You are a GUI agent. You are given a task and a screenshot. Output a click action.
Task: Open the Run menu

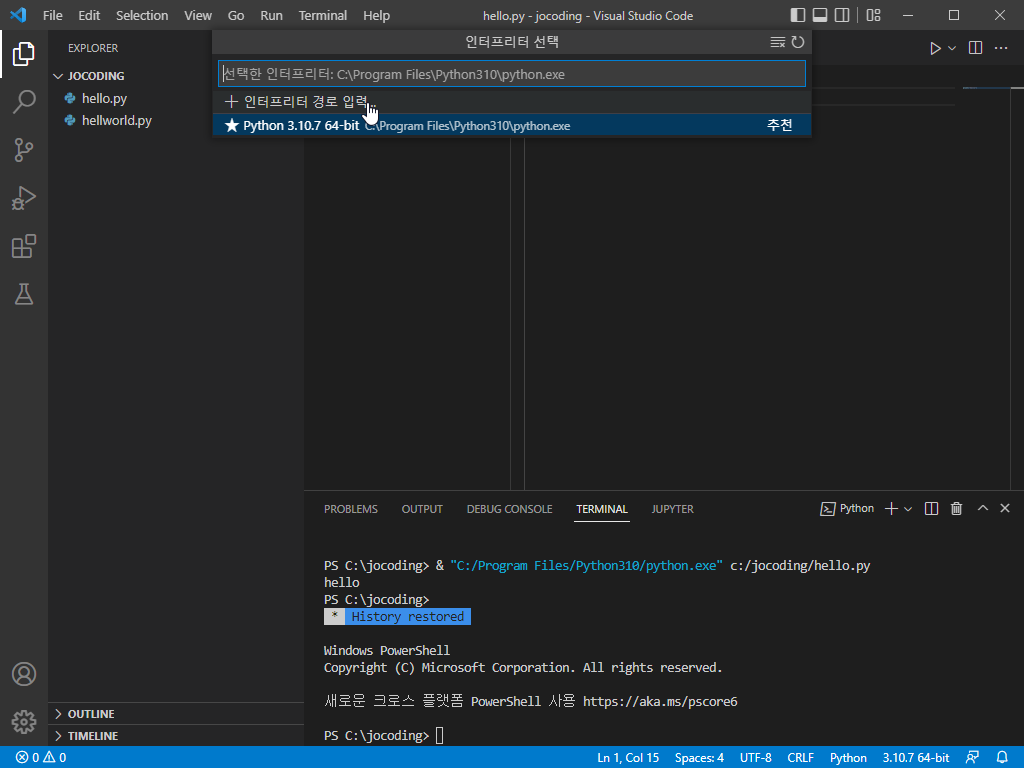pos(271,15)
